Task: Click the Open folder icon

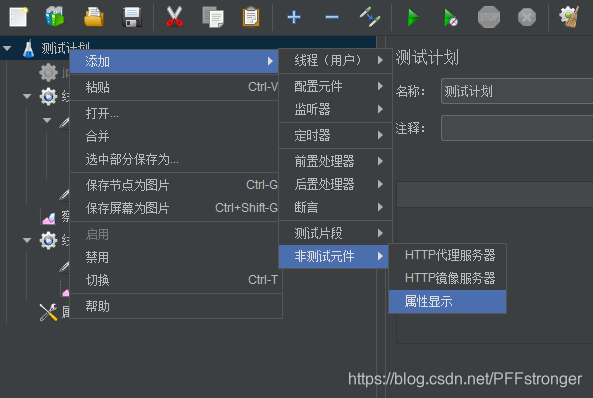Action: click(x=94, y=17)
